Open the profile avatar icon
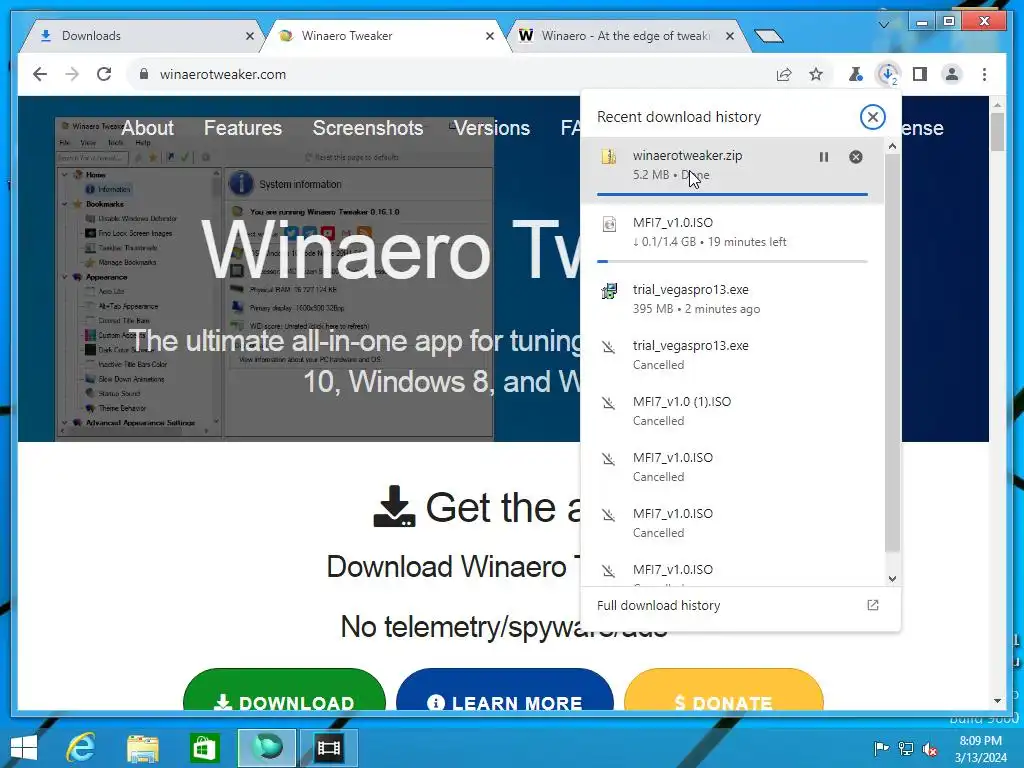Viewport: 1024px width, 768px height. tap(952, 74)
